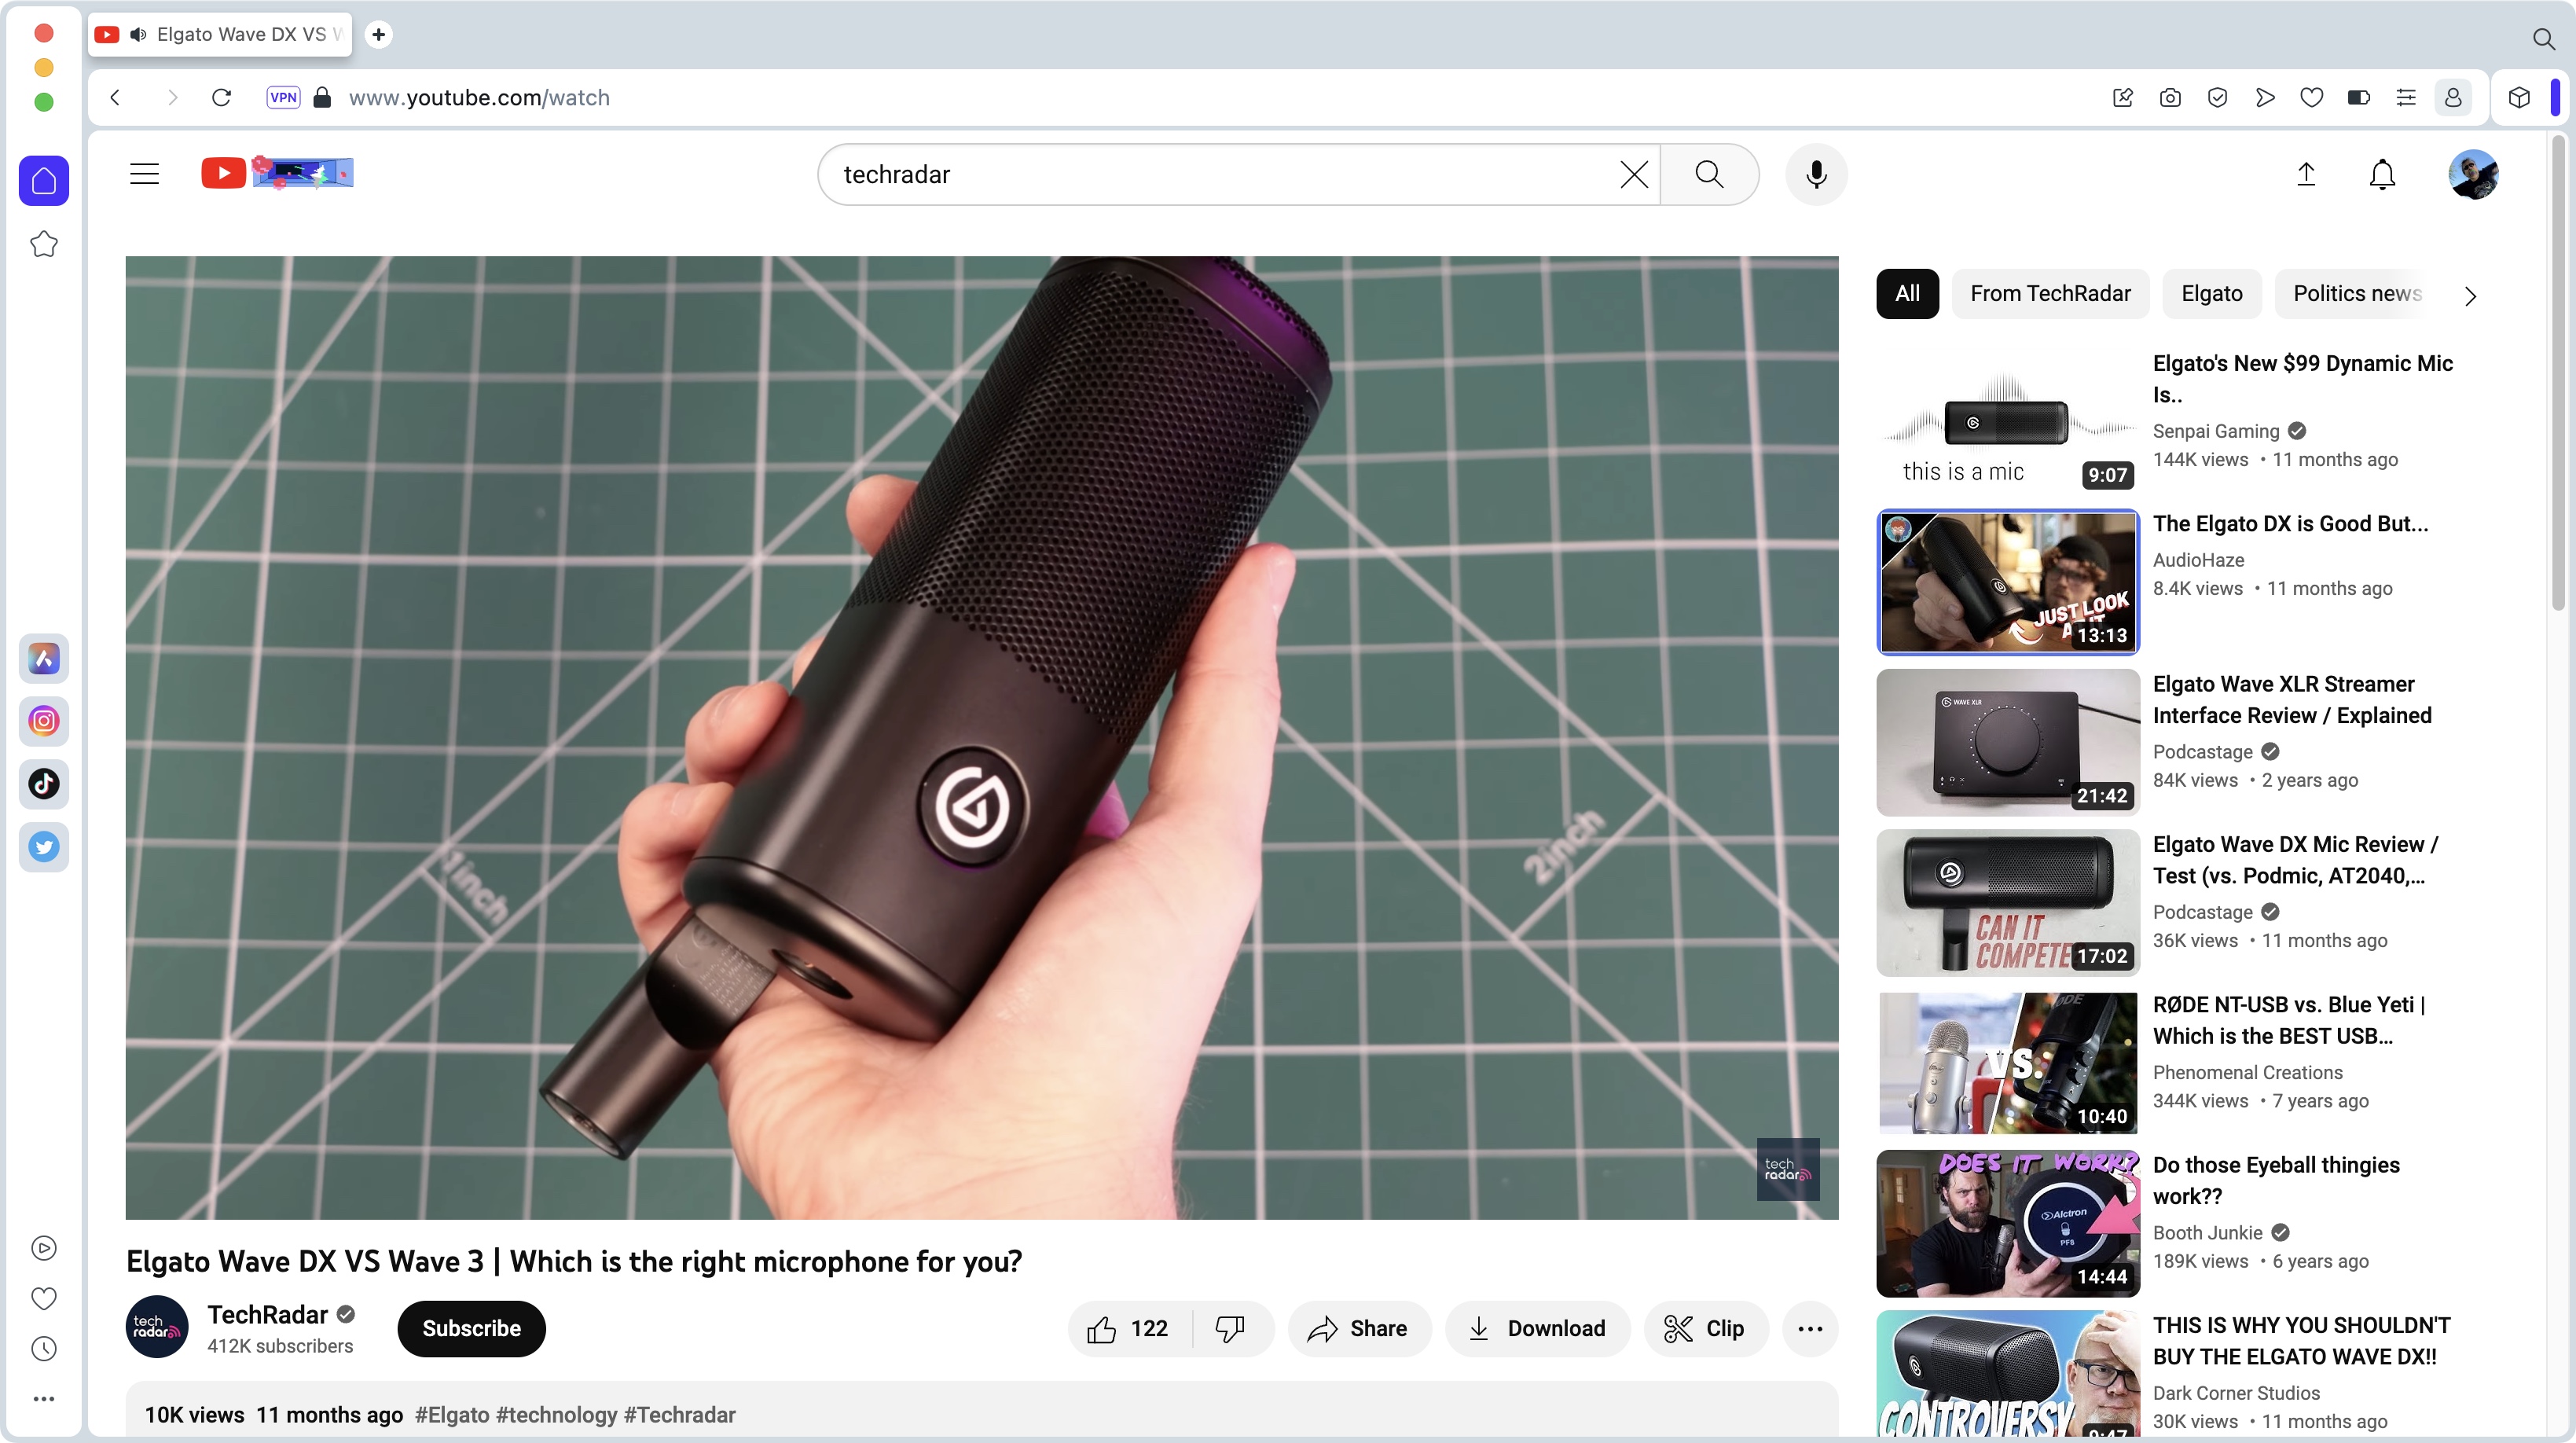The height and width of the screenshot is (1443, 2576).
Task: Open the sidebar home button
Action: 44,181
